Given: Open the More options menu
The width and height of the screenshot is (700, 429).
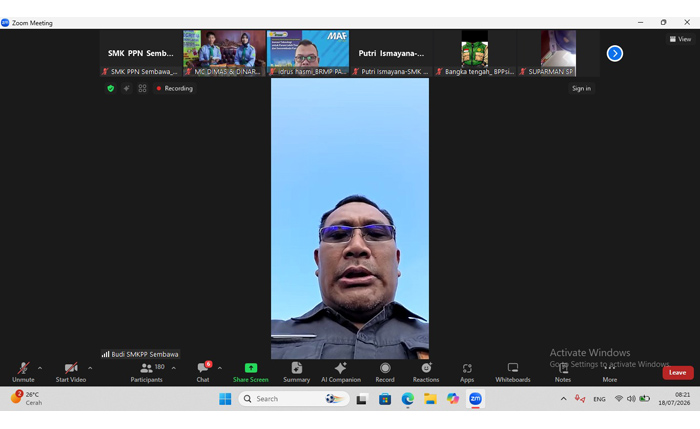Looking at the screenshot, I should (609, 372).
